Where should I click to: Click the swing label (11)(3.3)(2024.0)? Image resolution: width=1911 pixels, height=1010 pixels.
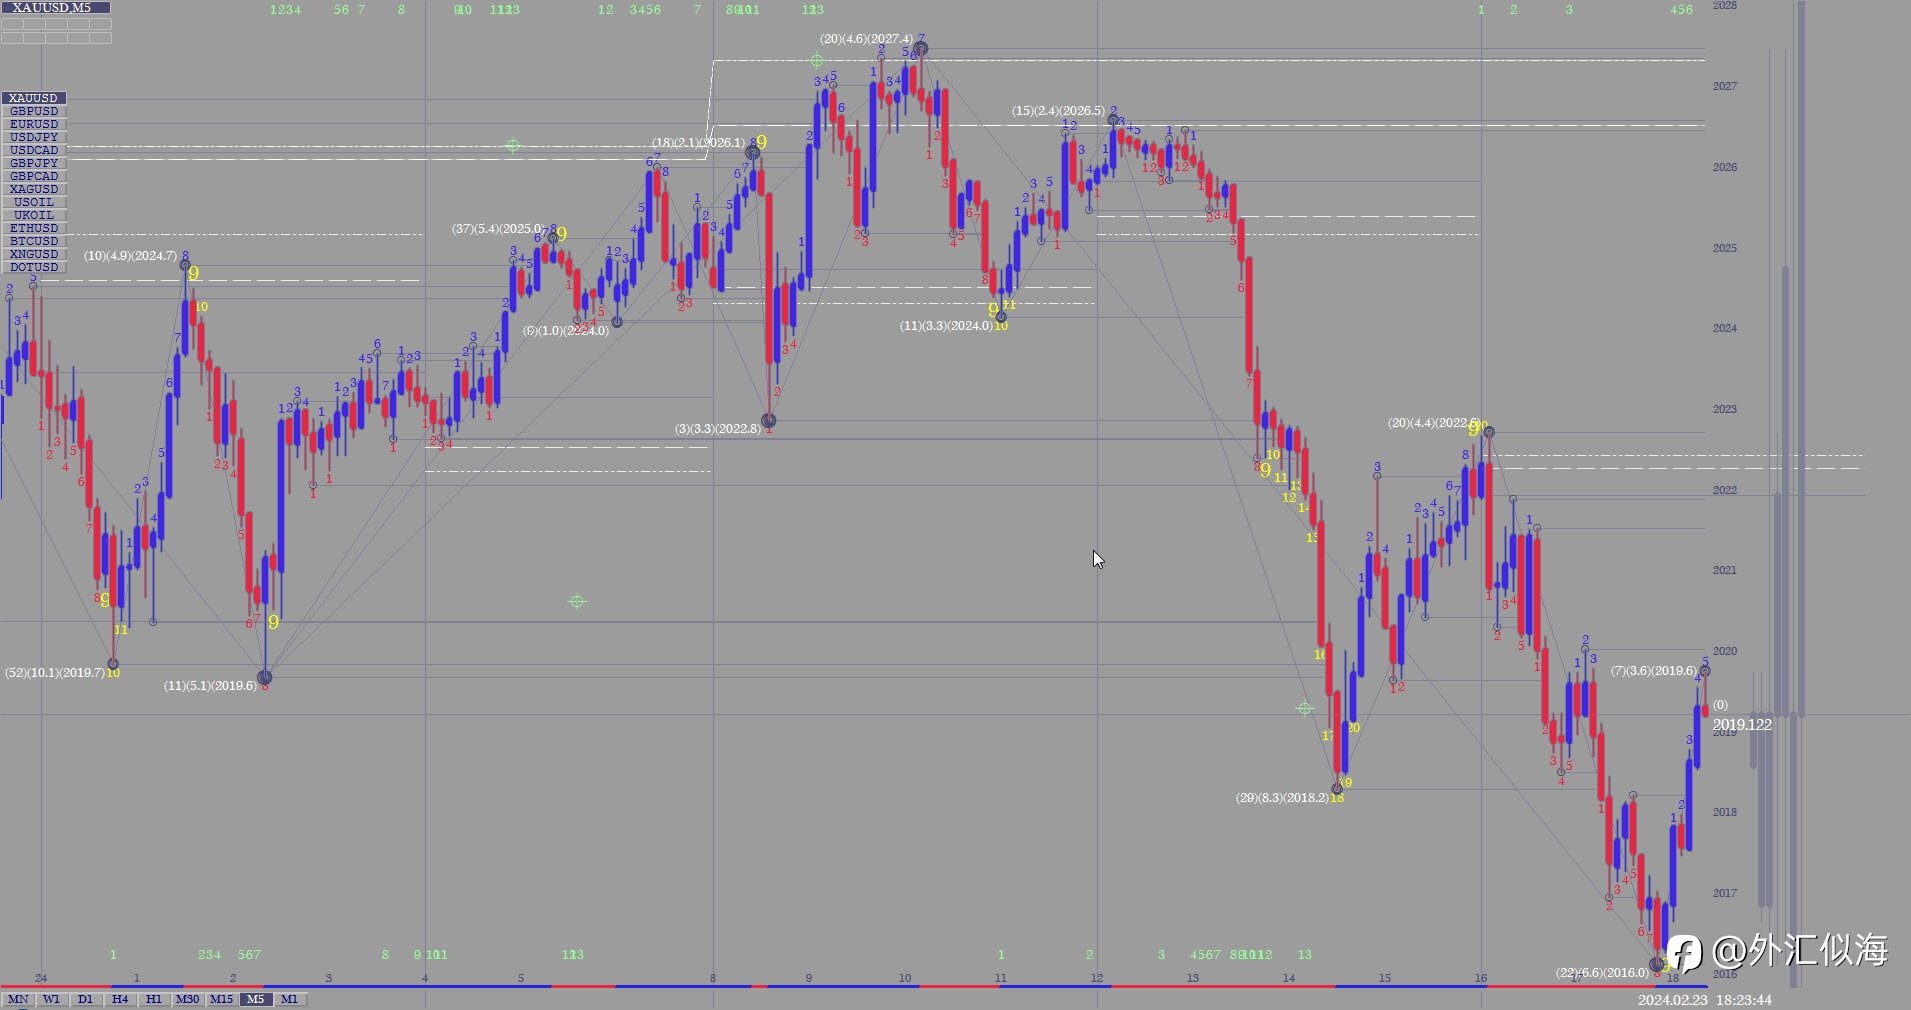click(x=946, y=326)
